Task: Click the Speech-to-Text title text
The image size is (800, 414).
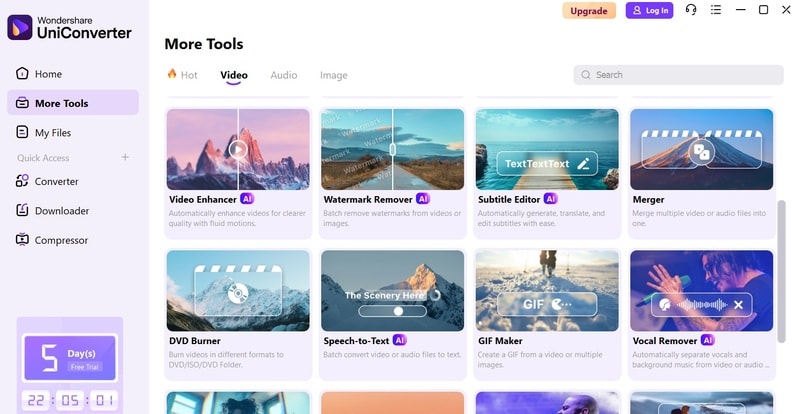Action: click(356, 341)
